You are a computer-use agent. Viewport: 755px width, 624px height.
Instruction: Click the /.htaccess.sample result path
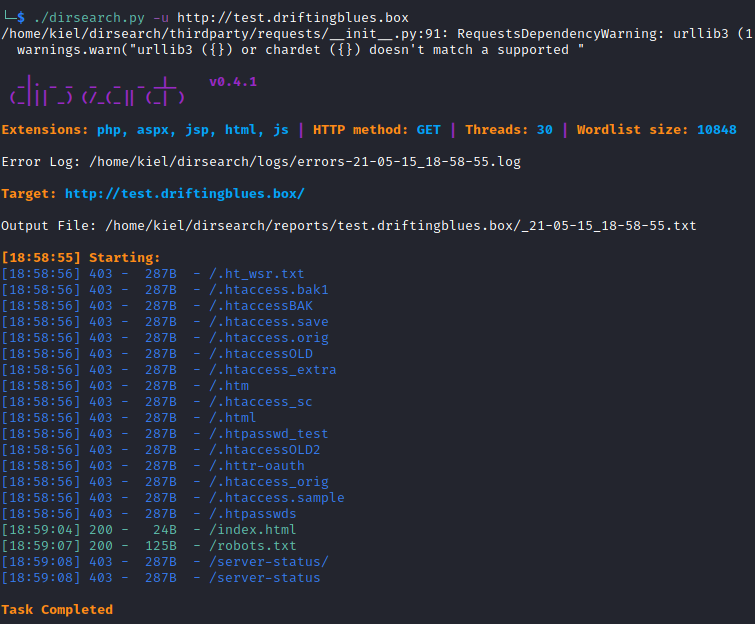(x=276, y=497)
